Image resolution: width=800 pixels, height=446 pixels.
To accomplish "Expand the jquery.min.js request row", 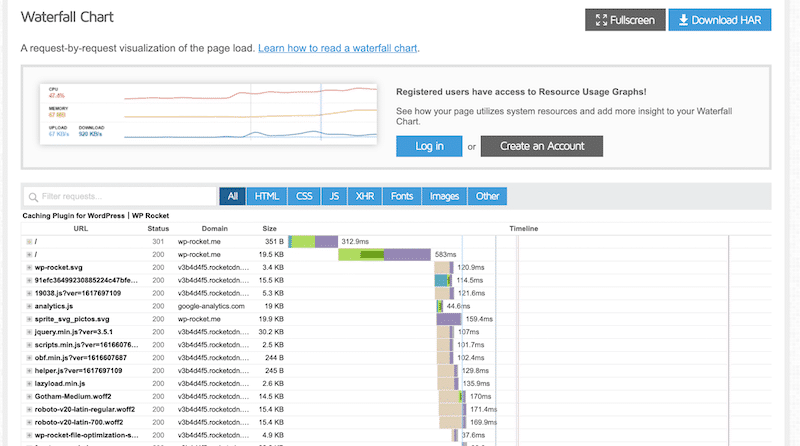I will point(29,332).
